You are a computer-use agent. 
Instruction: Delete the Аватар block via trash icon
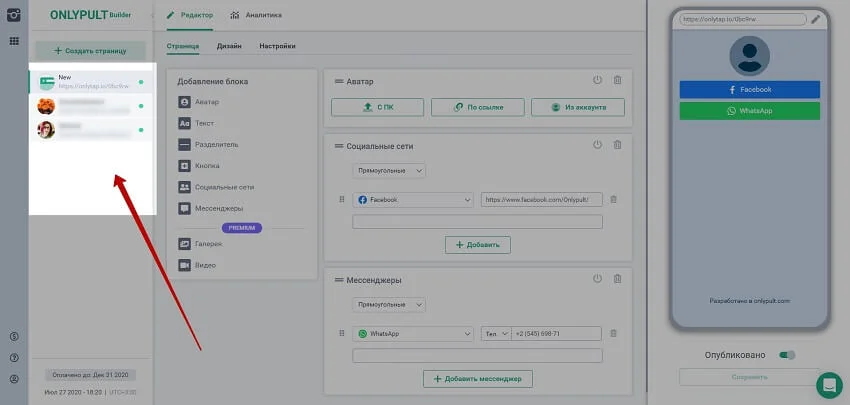click(617, 80)
